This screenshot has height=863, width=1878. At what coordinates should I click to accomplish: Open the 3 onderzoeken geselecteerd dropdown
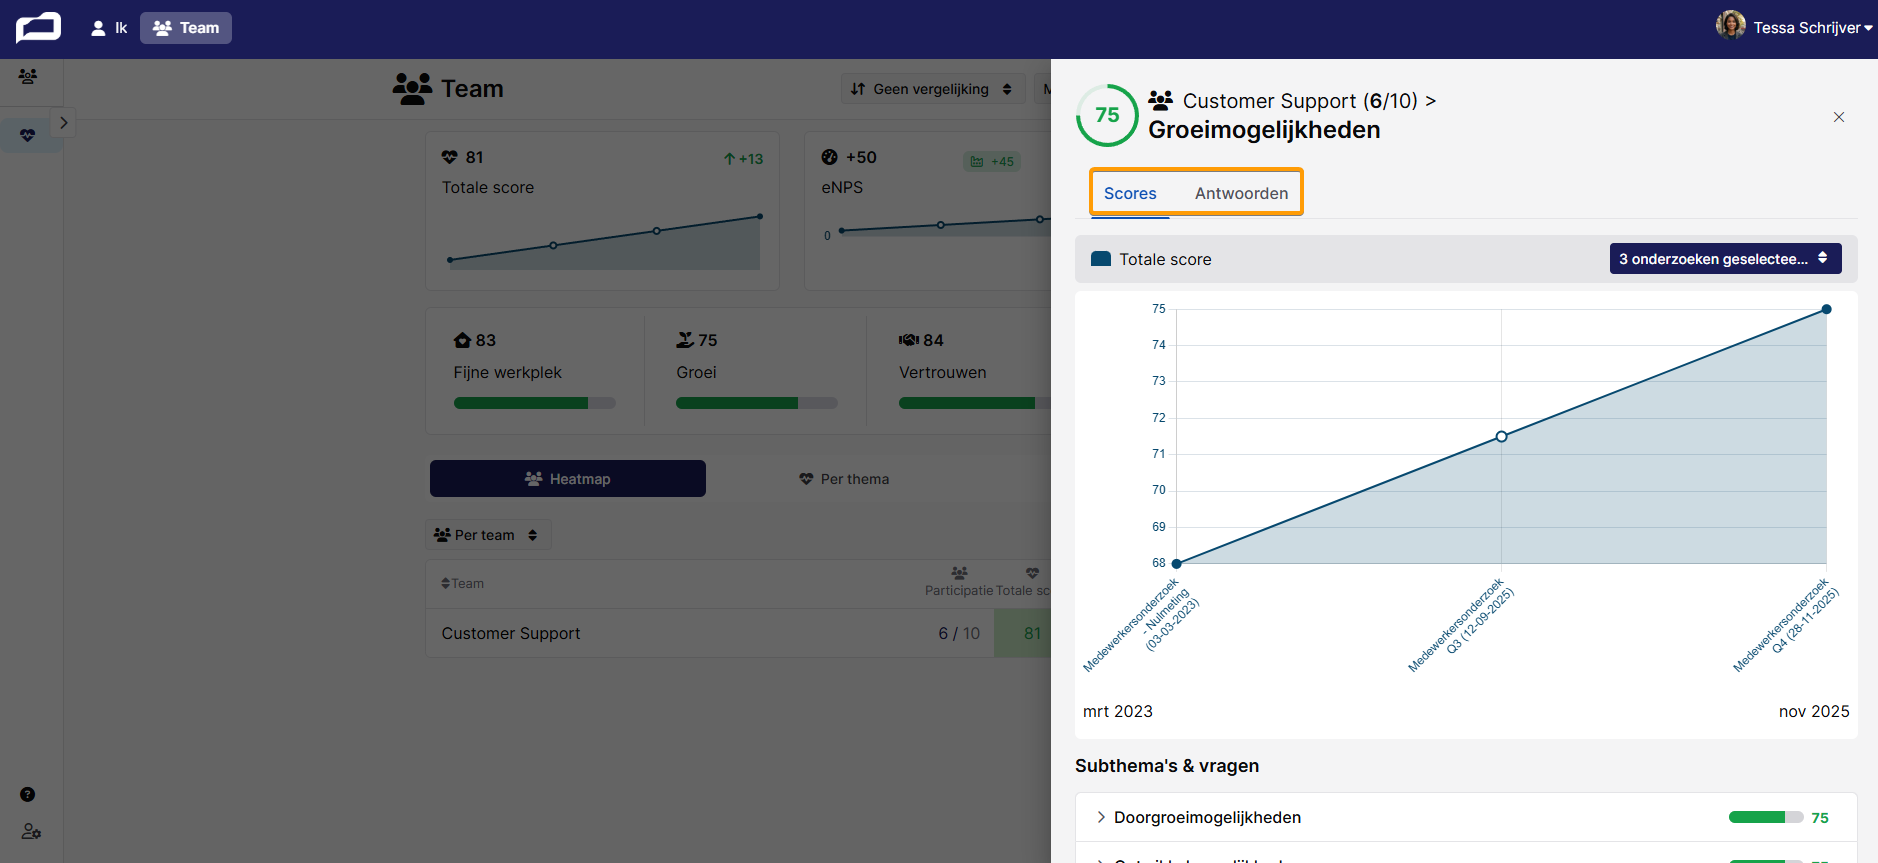pos(1725,259)
